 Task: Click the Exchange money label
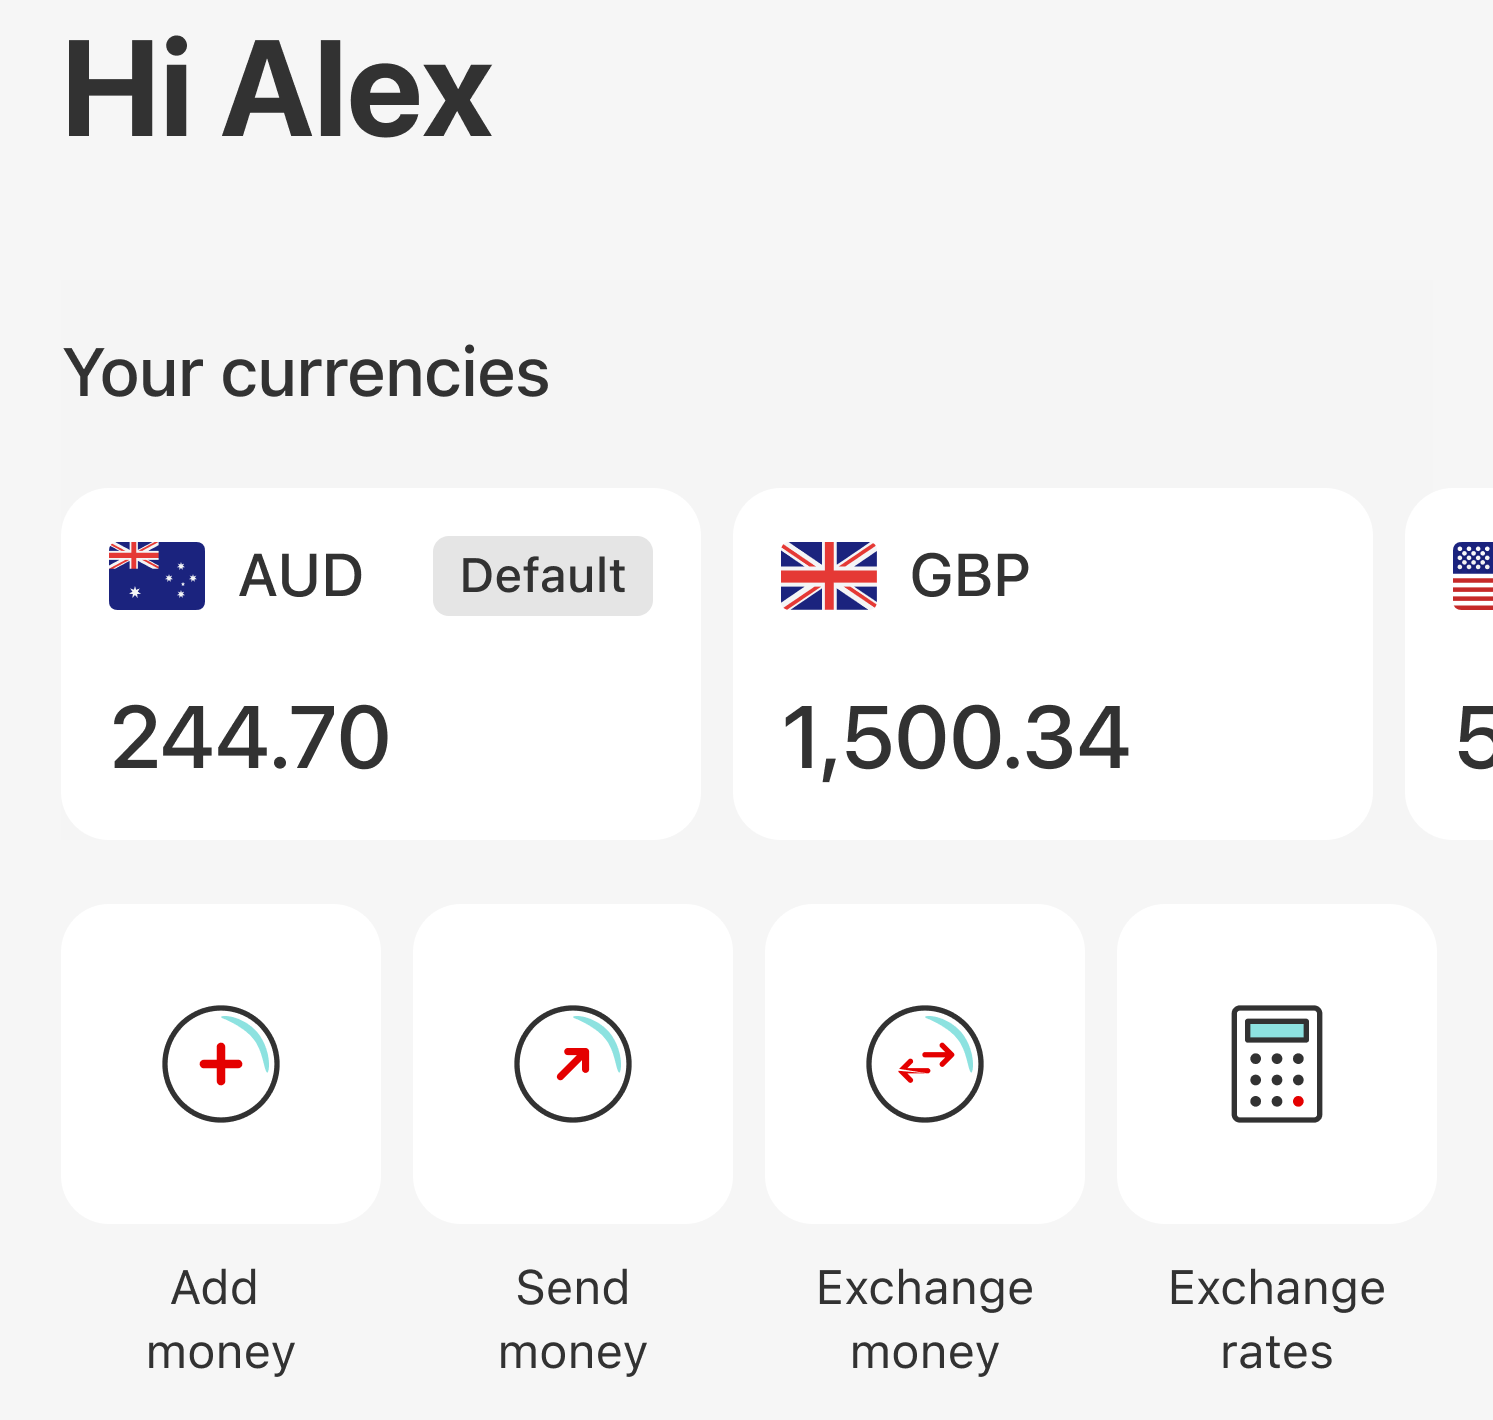[x=925, y=1320]
